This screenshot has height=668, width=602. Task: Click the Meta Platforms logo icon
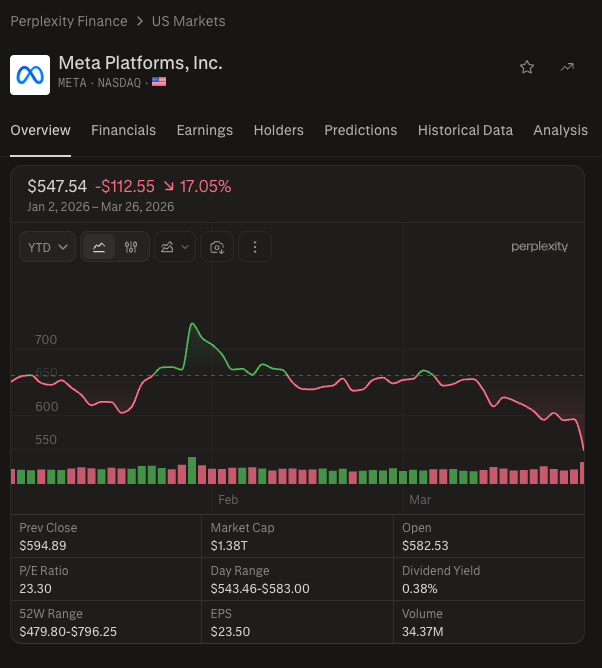30,75
